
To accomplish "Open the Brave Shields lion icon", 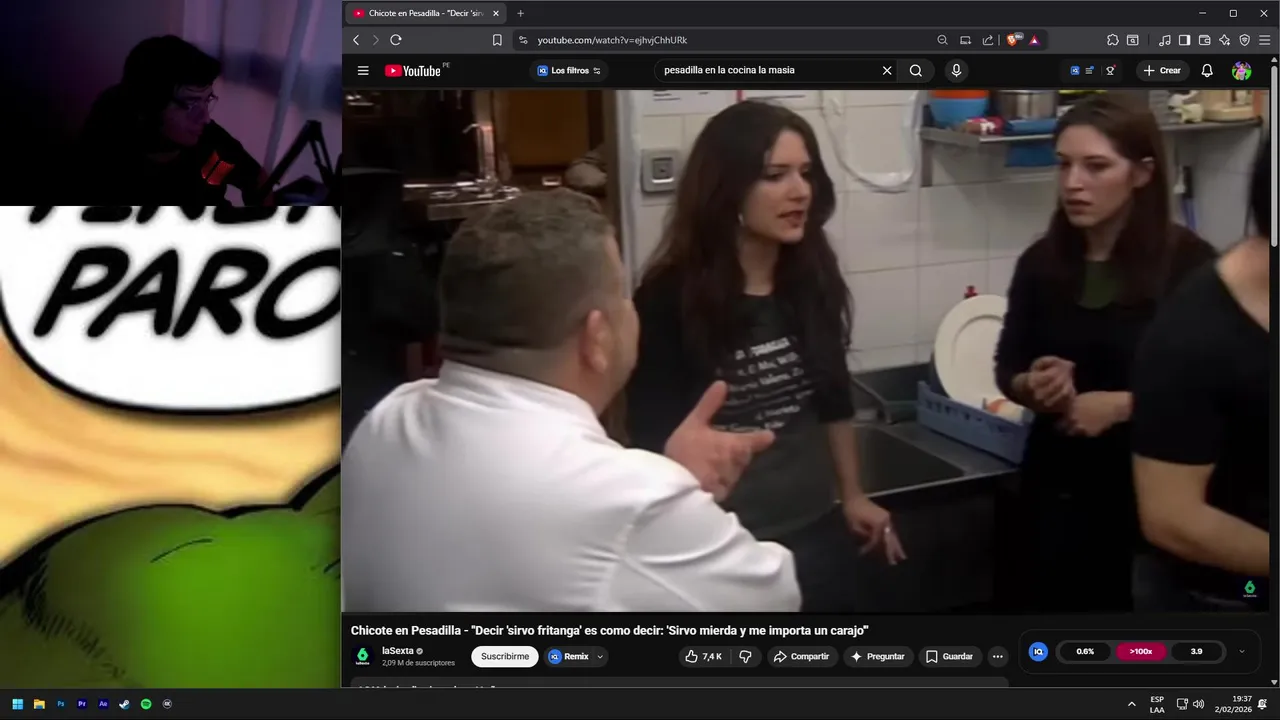I will [x=1013, y=40].
